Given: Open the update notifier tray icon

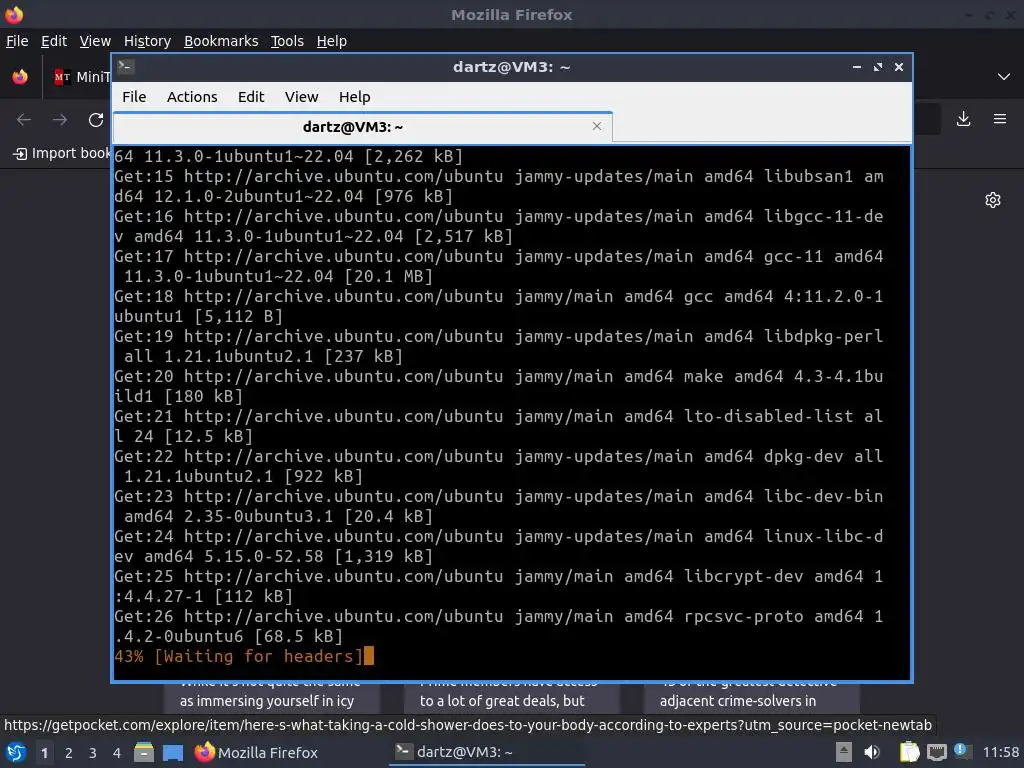Looking at the screenshot, I should point(962,751).
